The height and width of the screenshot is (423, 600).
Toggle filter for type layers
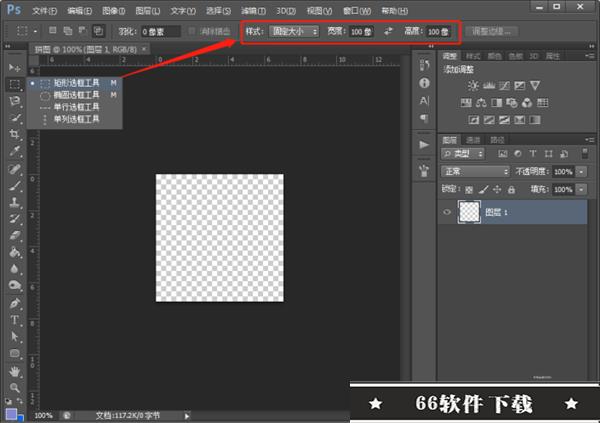[533, 154]
